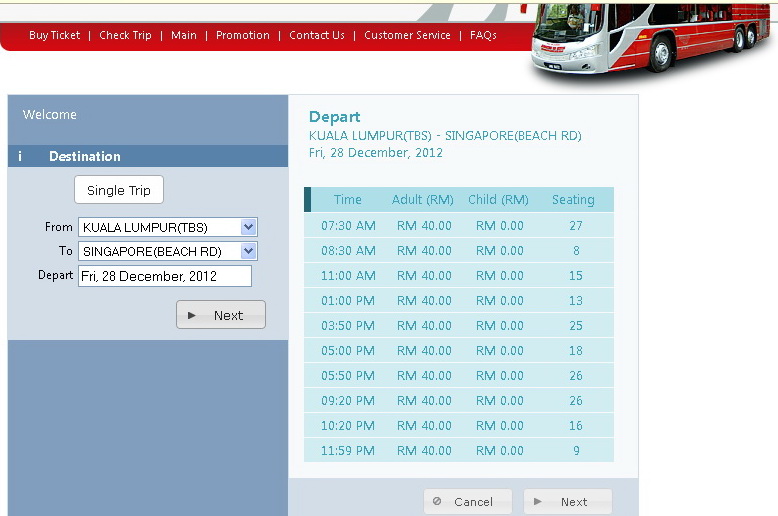Click the info icon beside Destination

[x=20, y=156]
